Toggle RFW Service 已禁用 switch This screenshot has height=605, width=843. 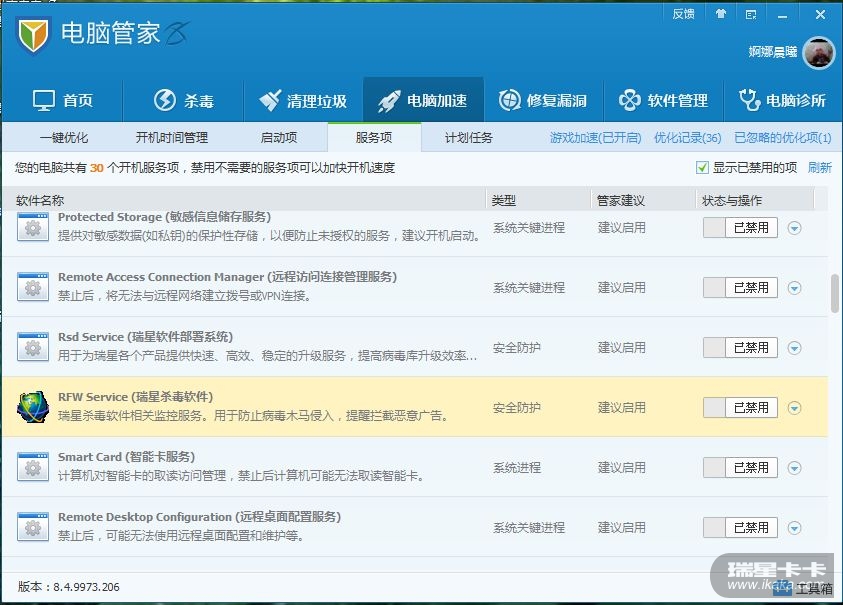point(740,408)
